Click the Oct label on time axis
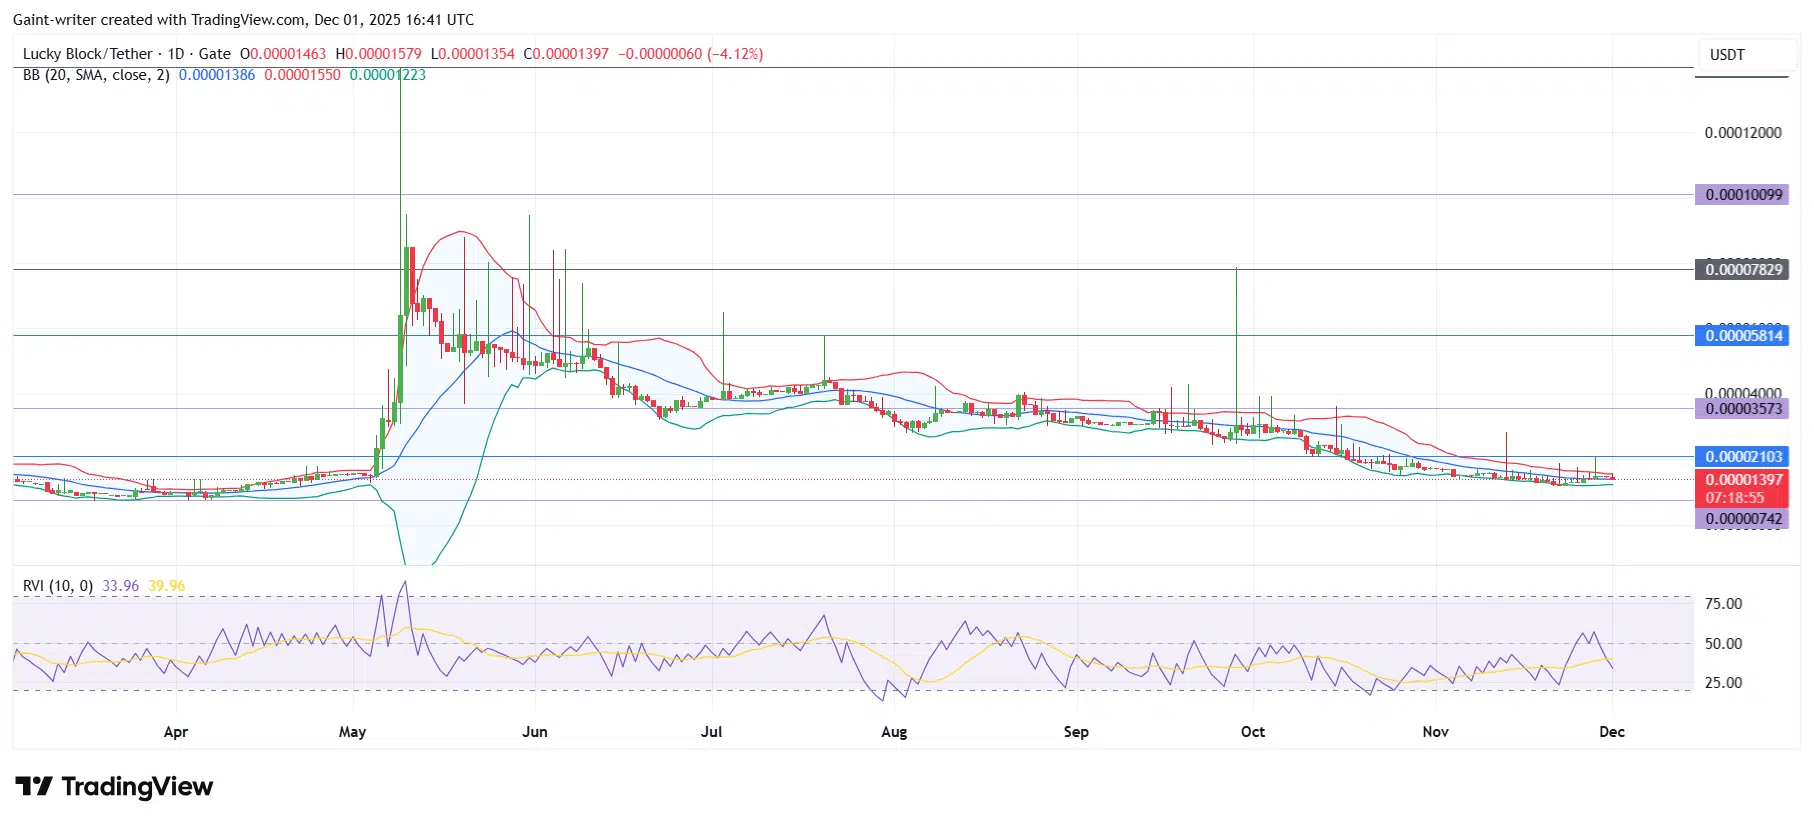Image resolution: width=1814 pixels, height=824 pixels. pos(1252,732)
